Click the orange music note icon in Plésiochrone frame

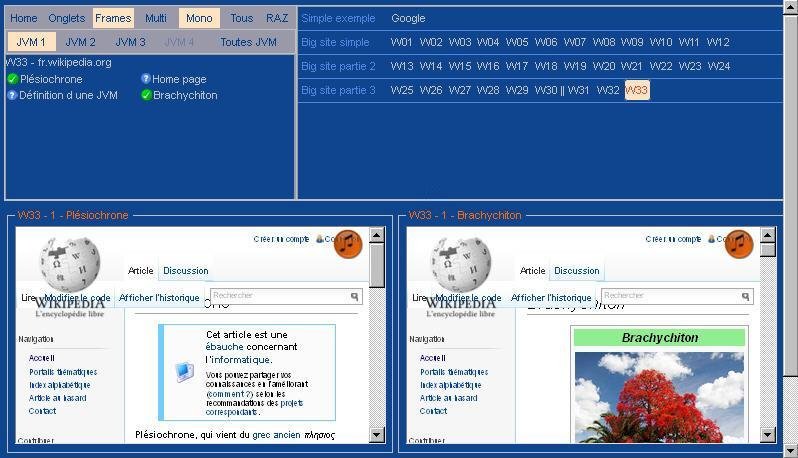click(x=348, y=244)
